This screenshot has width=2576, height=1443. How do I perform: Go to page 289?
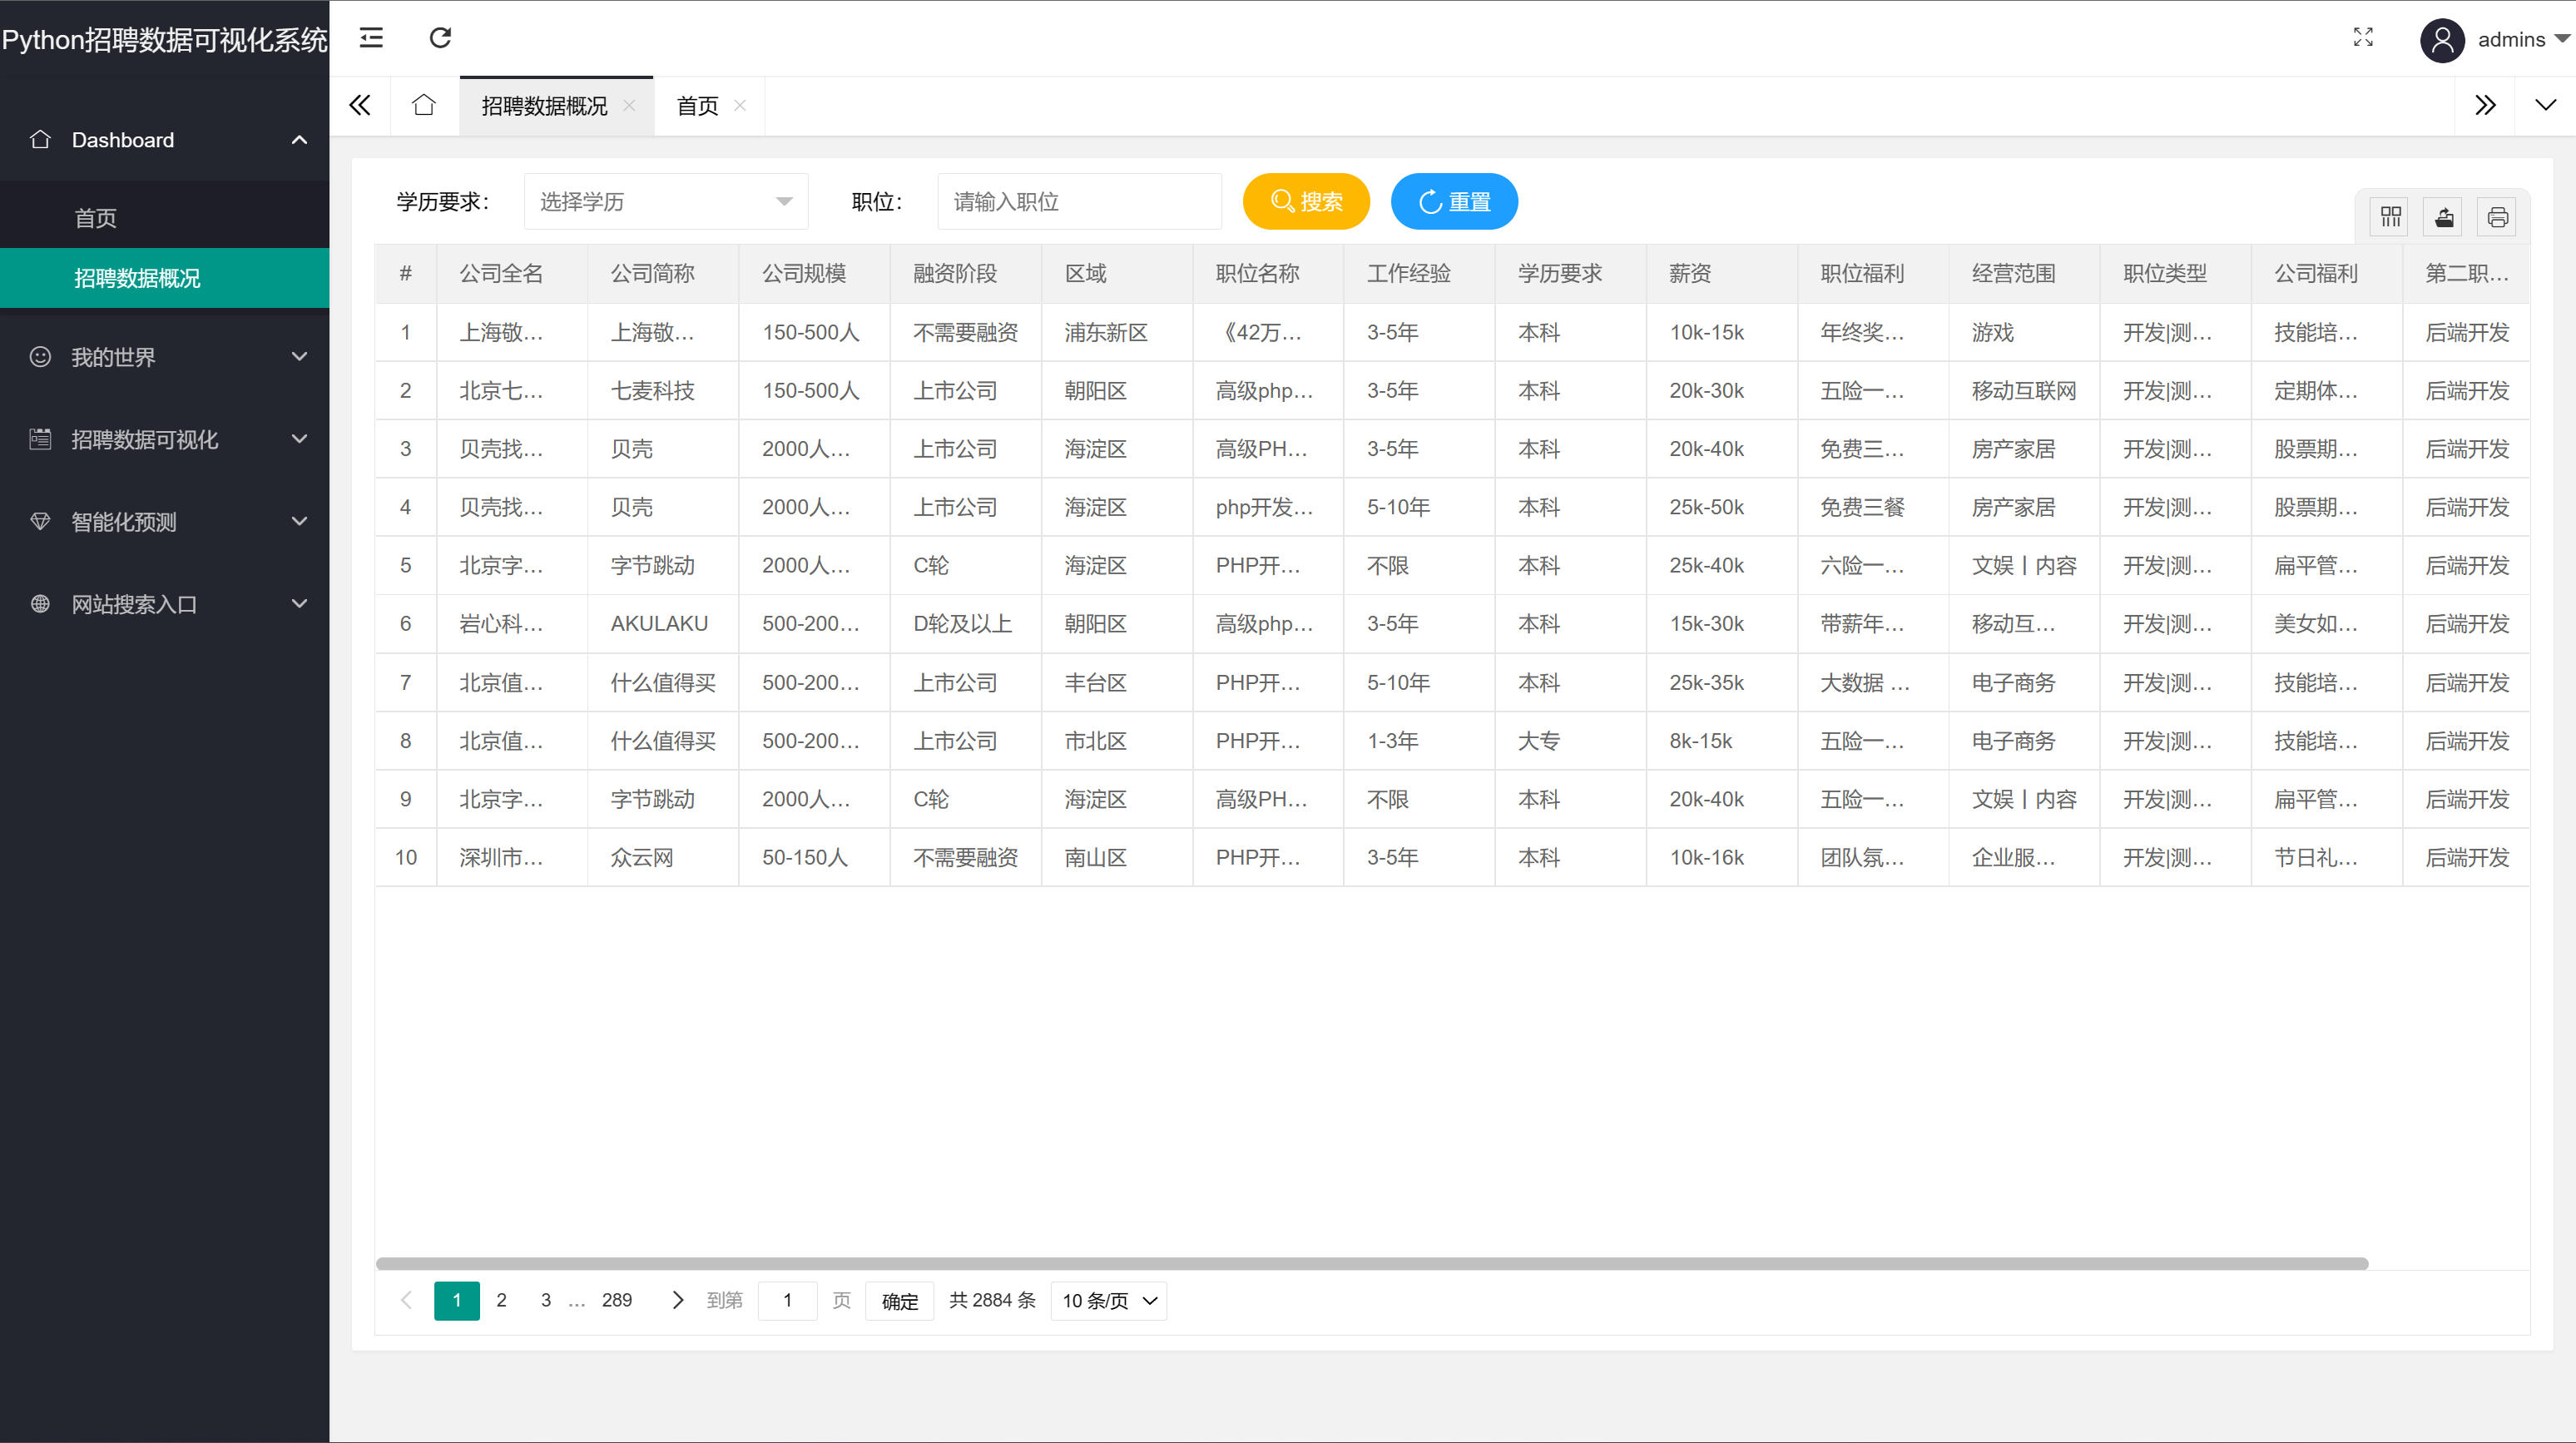pos(617,1300)
